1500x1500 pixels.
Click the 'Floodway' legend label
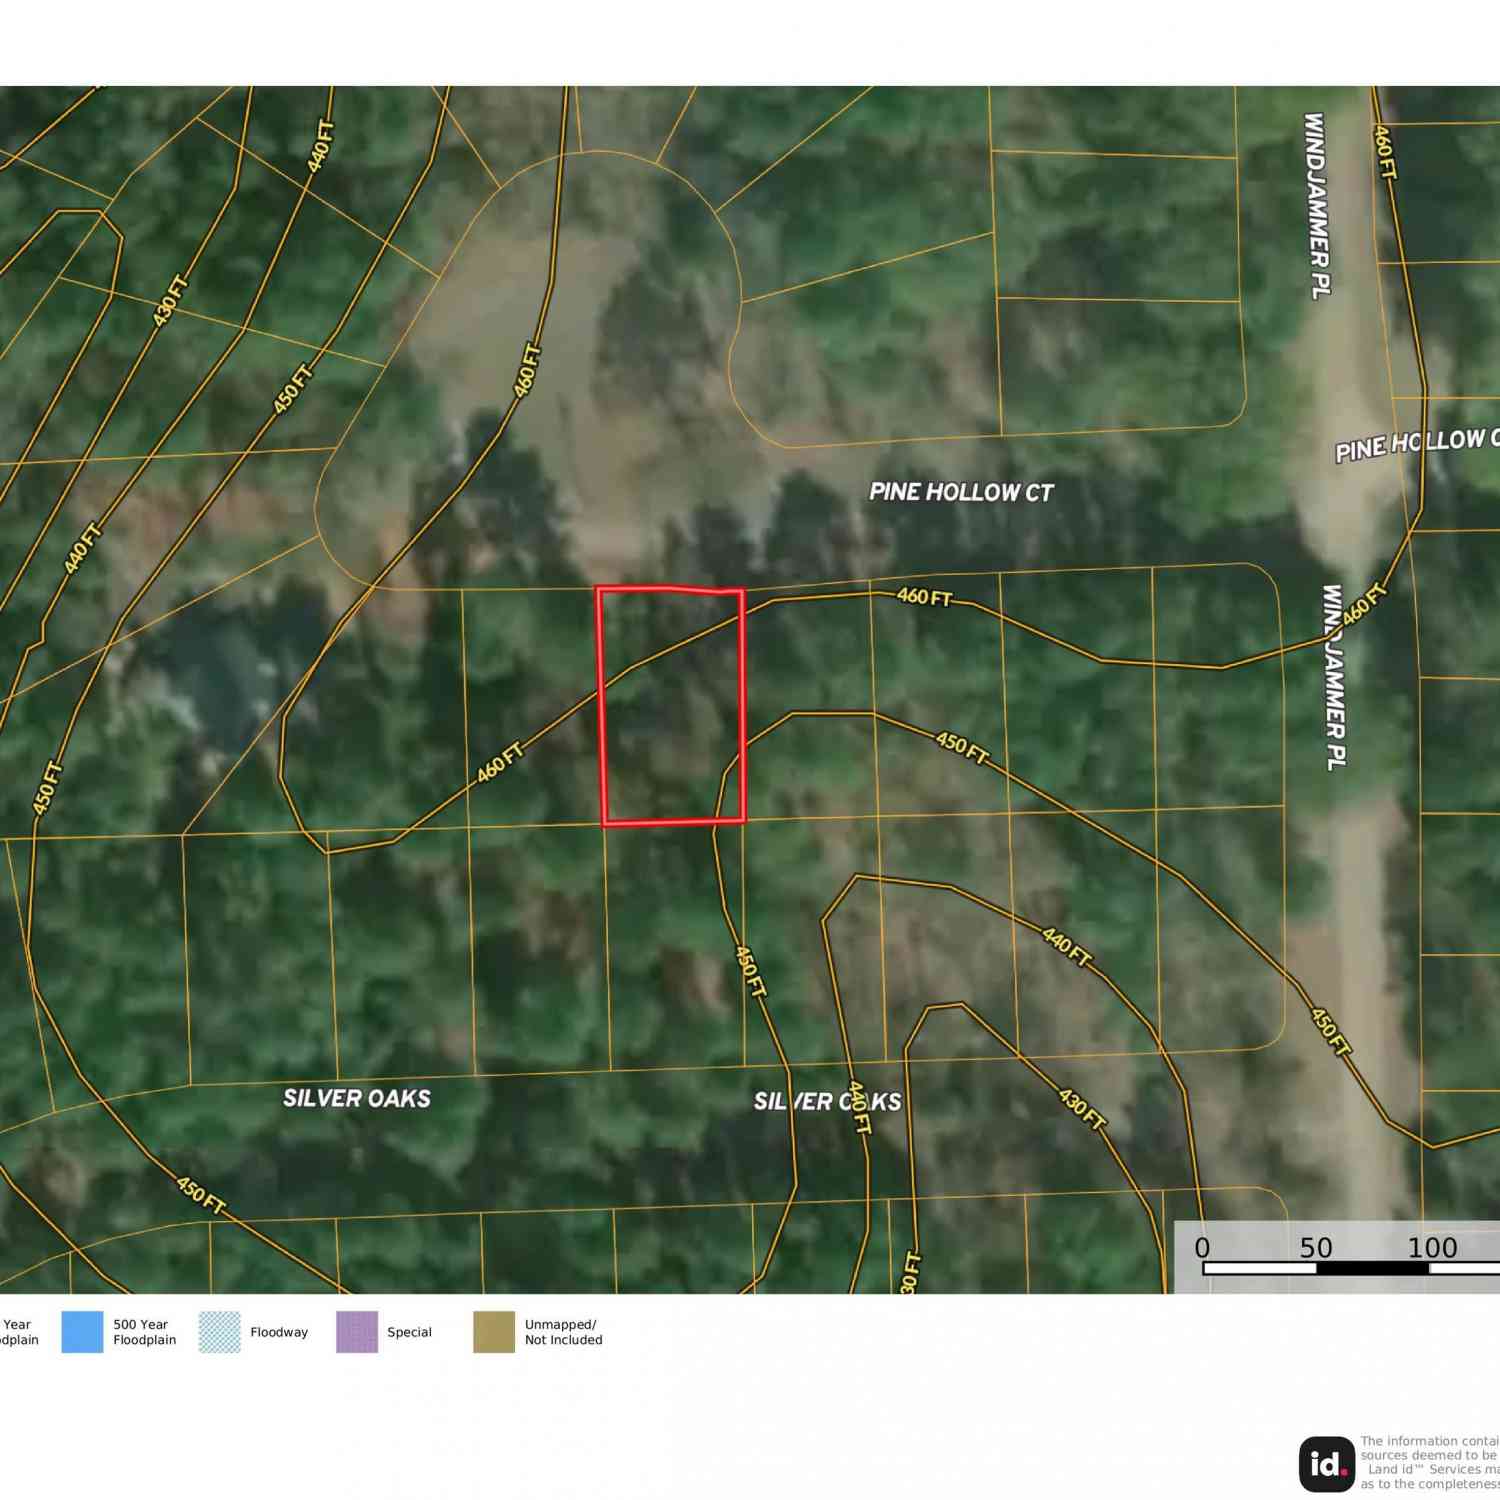[279, 1332]
